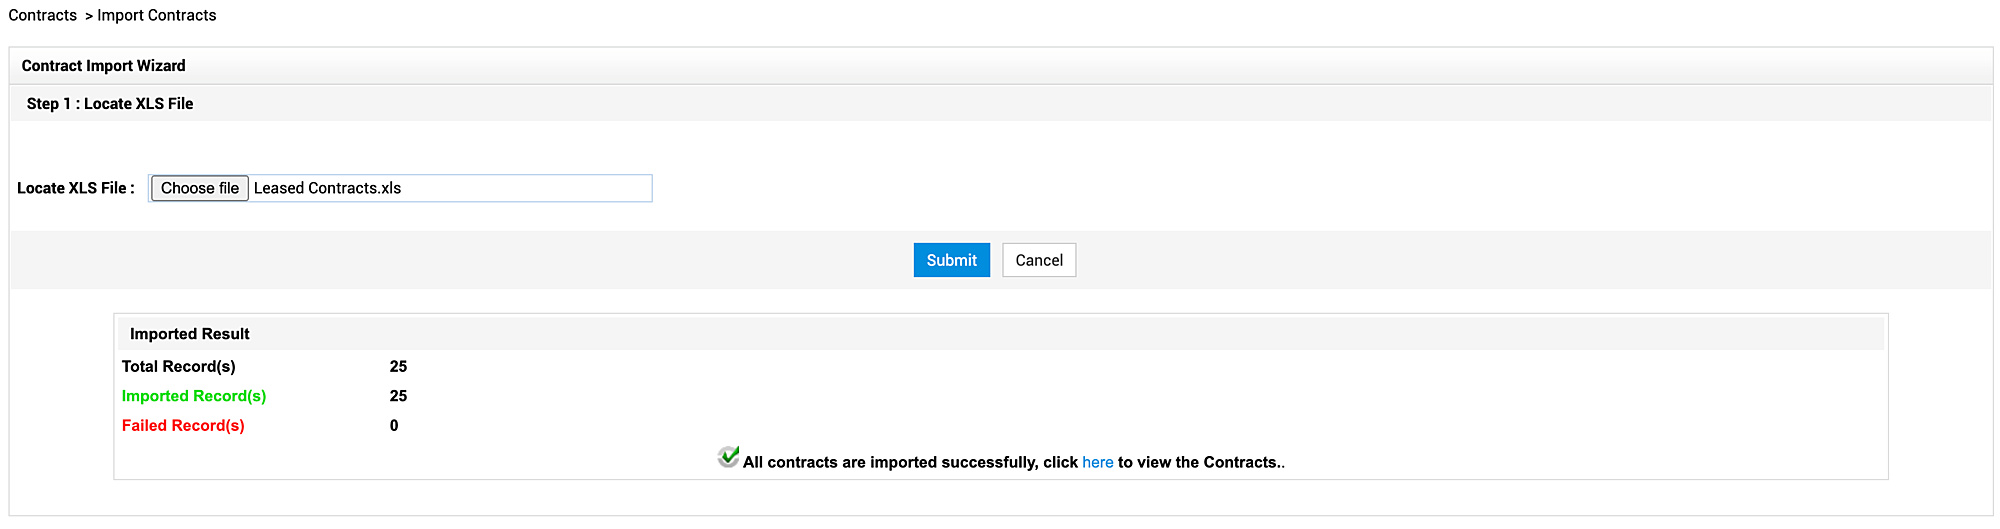Click the Leased Contracts.xls file name
Image resolution: width=2000 pixels, height=529 pixels.
(327, 188)
